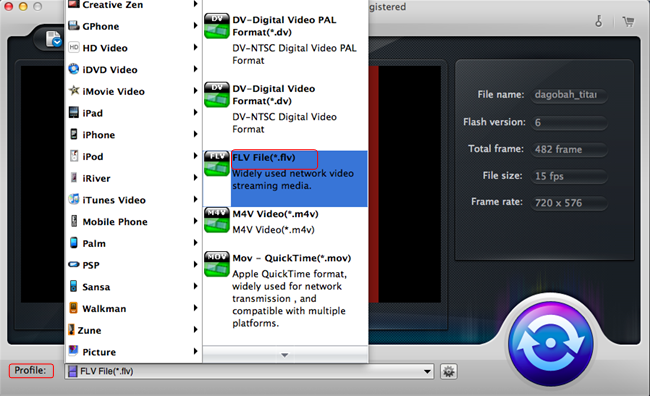The image size is (650, 396).
Task: Click the Flash version field showing 6
Action: [x=569, y=122]
